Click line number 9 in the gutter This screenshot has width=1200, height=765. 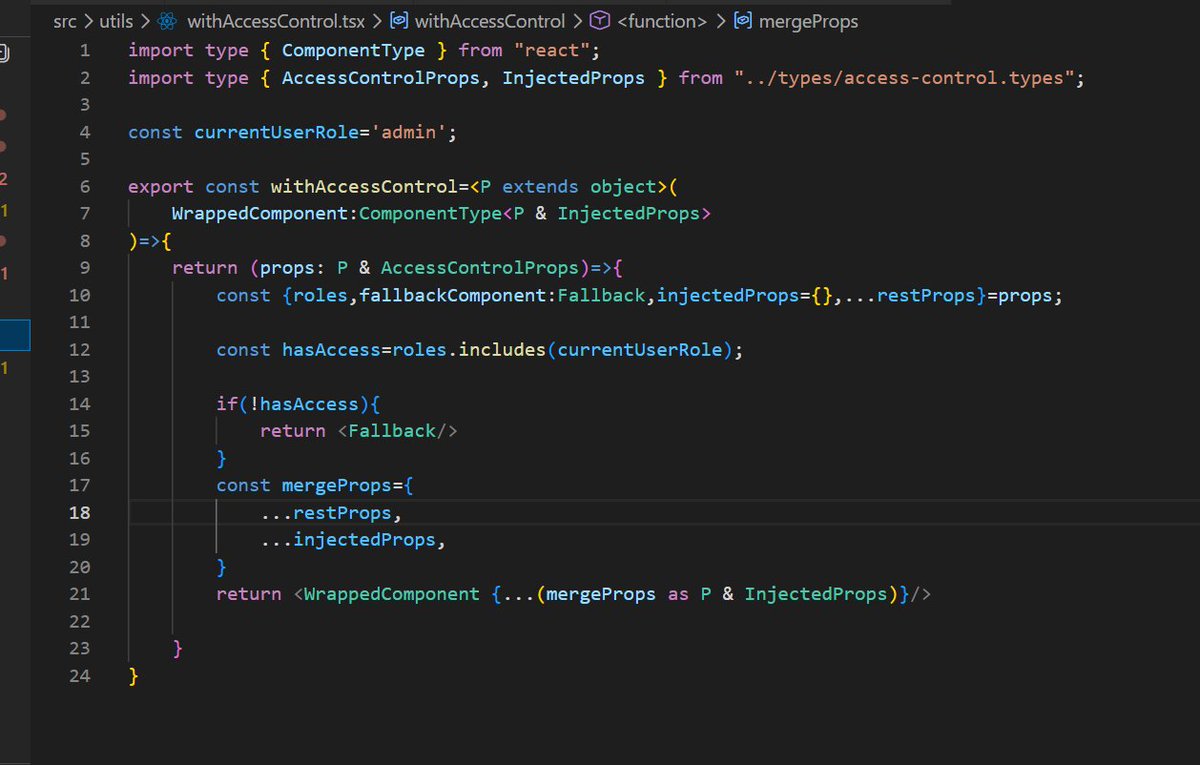click(x=85, y=268)
